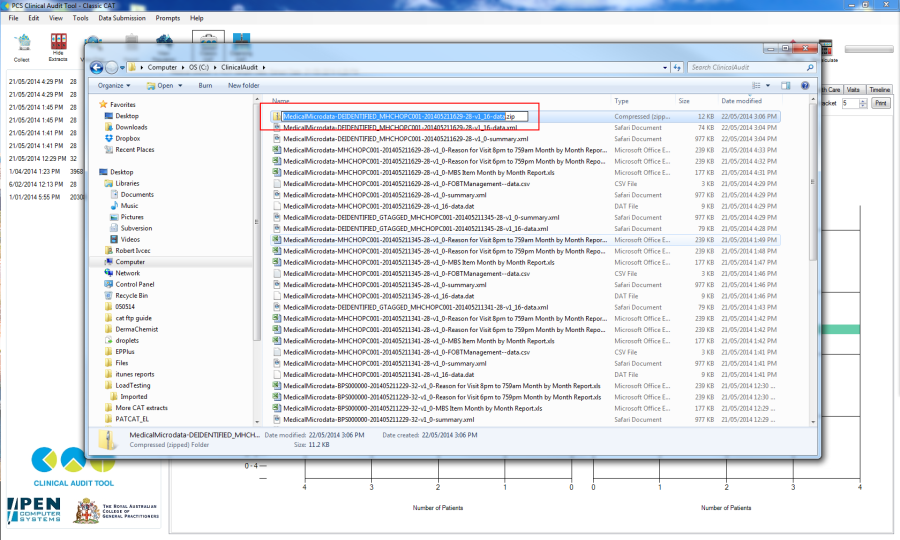Image resolution: width=900 pixels, height=540 pixels.
Task: Click Burn in the Explorer toolbar
Action: 205,86
